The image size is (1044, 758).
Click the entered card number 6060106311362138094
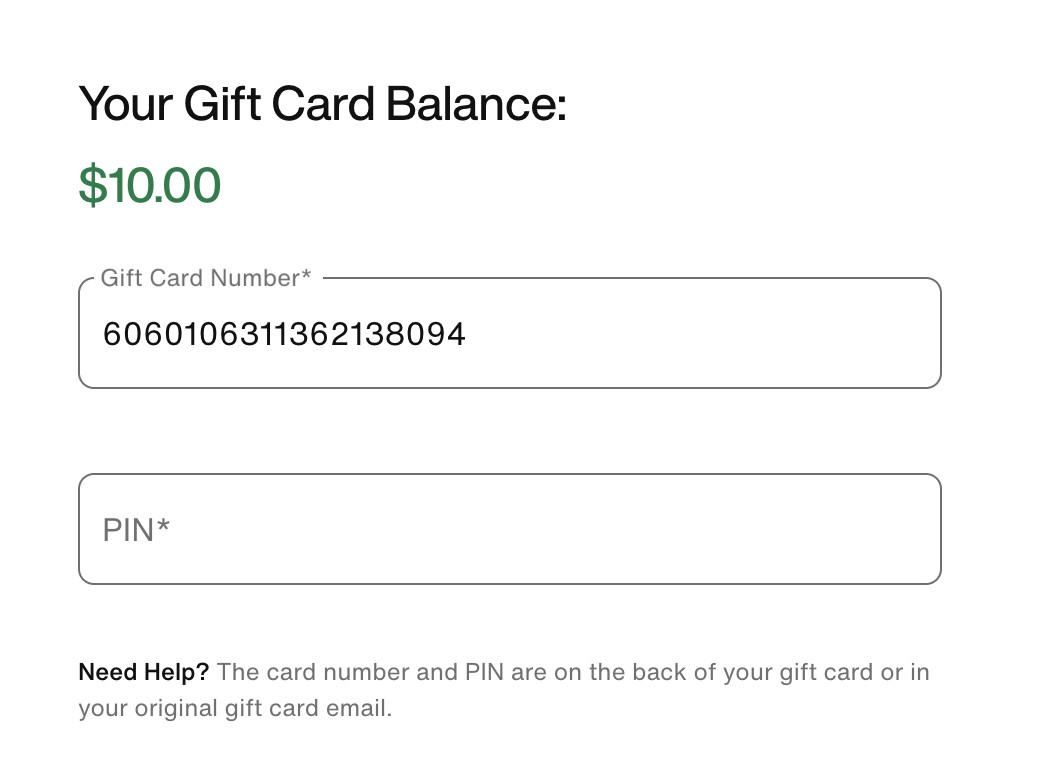tap(284, 333)
